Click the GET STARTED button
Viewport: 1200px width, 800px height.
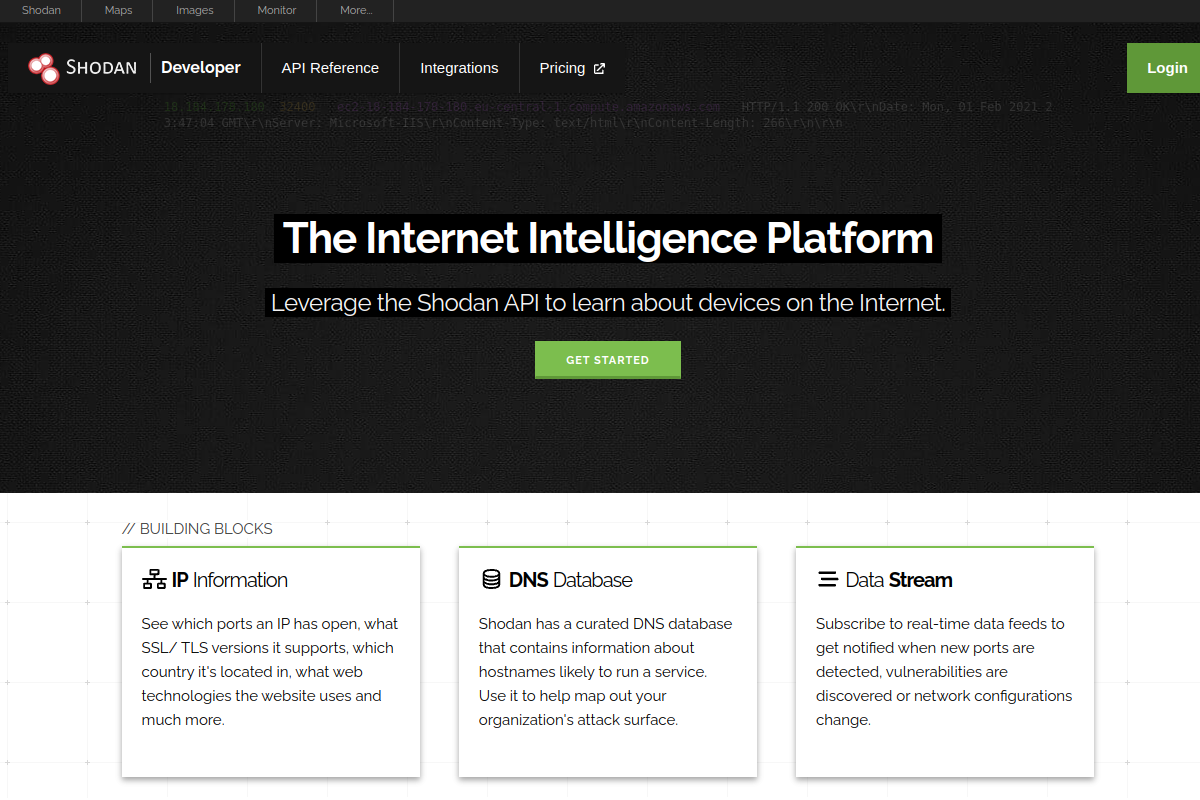click(608, 360)
